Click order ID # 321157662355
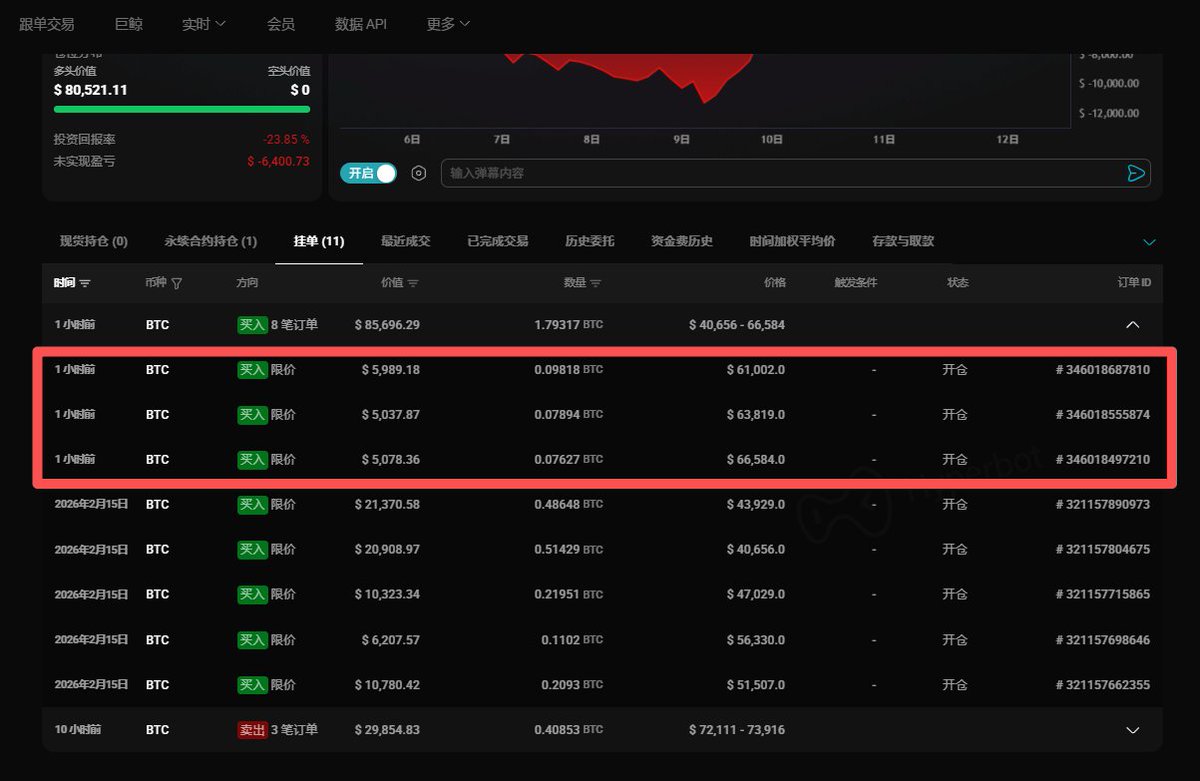This screenshot has height=781, width=1200. click(x=1103, y=685)
